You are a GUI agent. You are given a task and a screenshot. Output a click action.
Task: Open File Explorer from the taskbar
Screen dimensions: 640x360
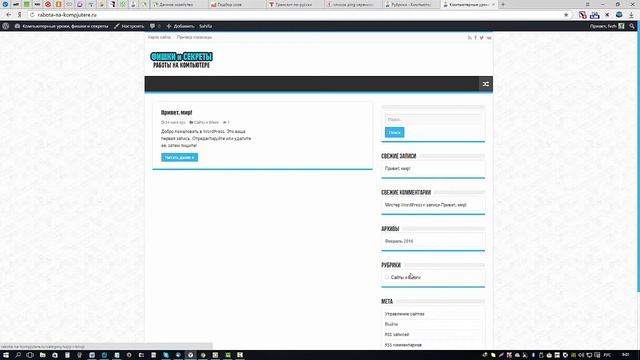click(x=42, y=355)
